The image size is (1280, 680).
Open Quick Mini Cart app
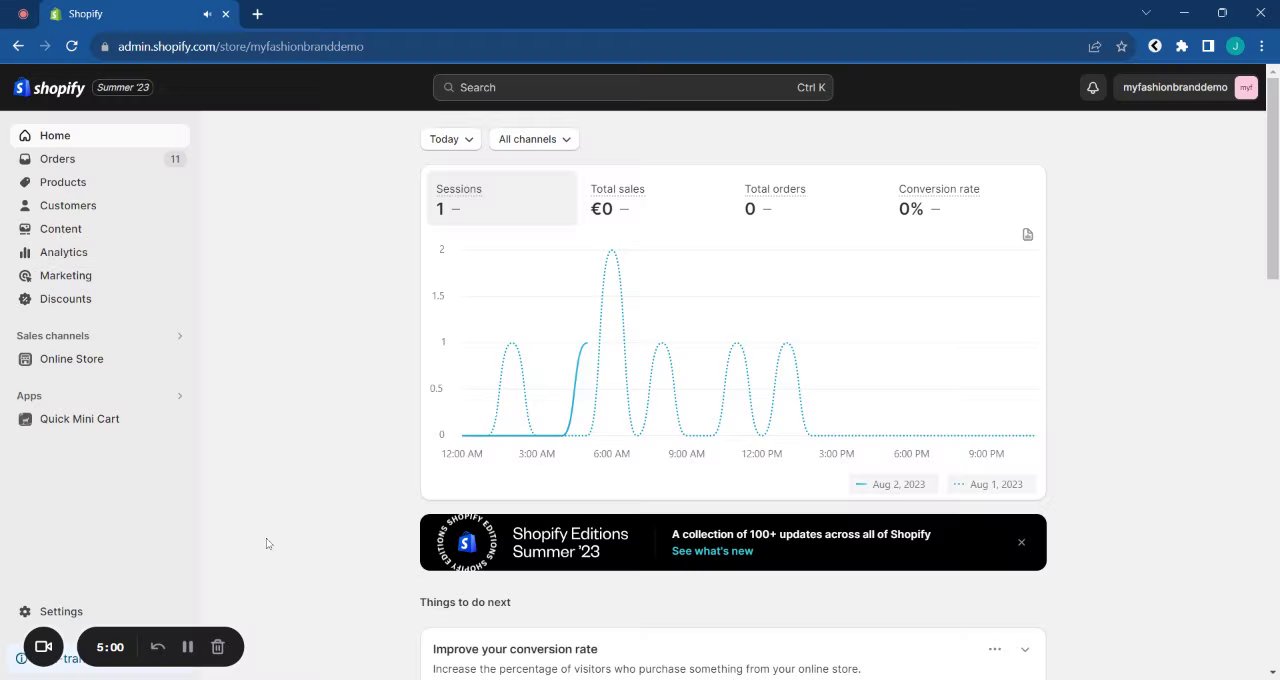80,419
